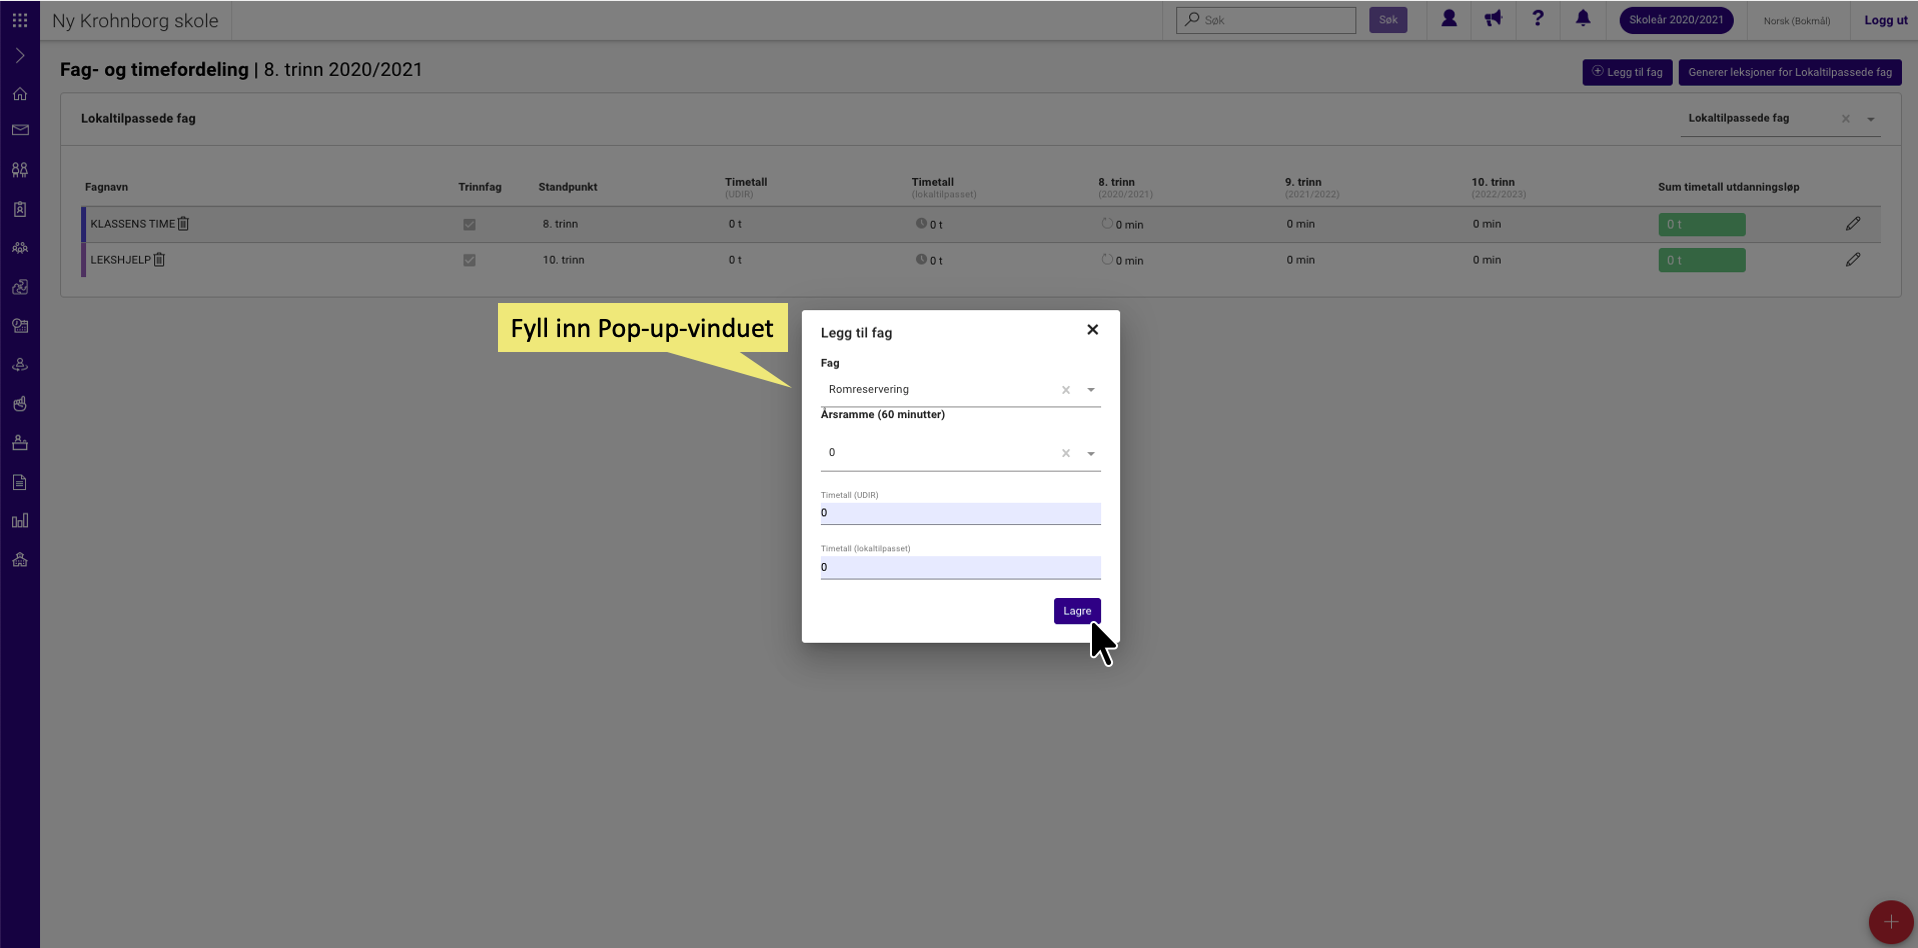The height and width of the screenshot is (948, 1918).
Task: Open the Årsramme dropdown arrow
Action: point(1091,454)
